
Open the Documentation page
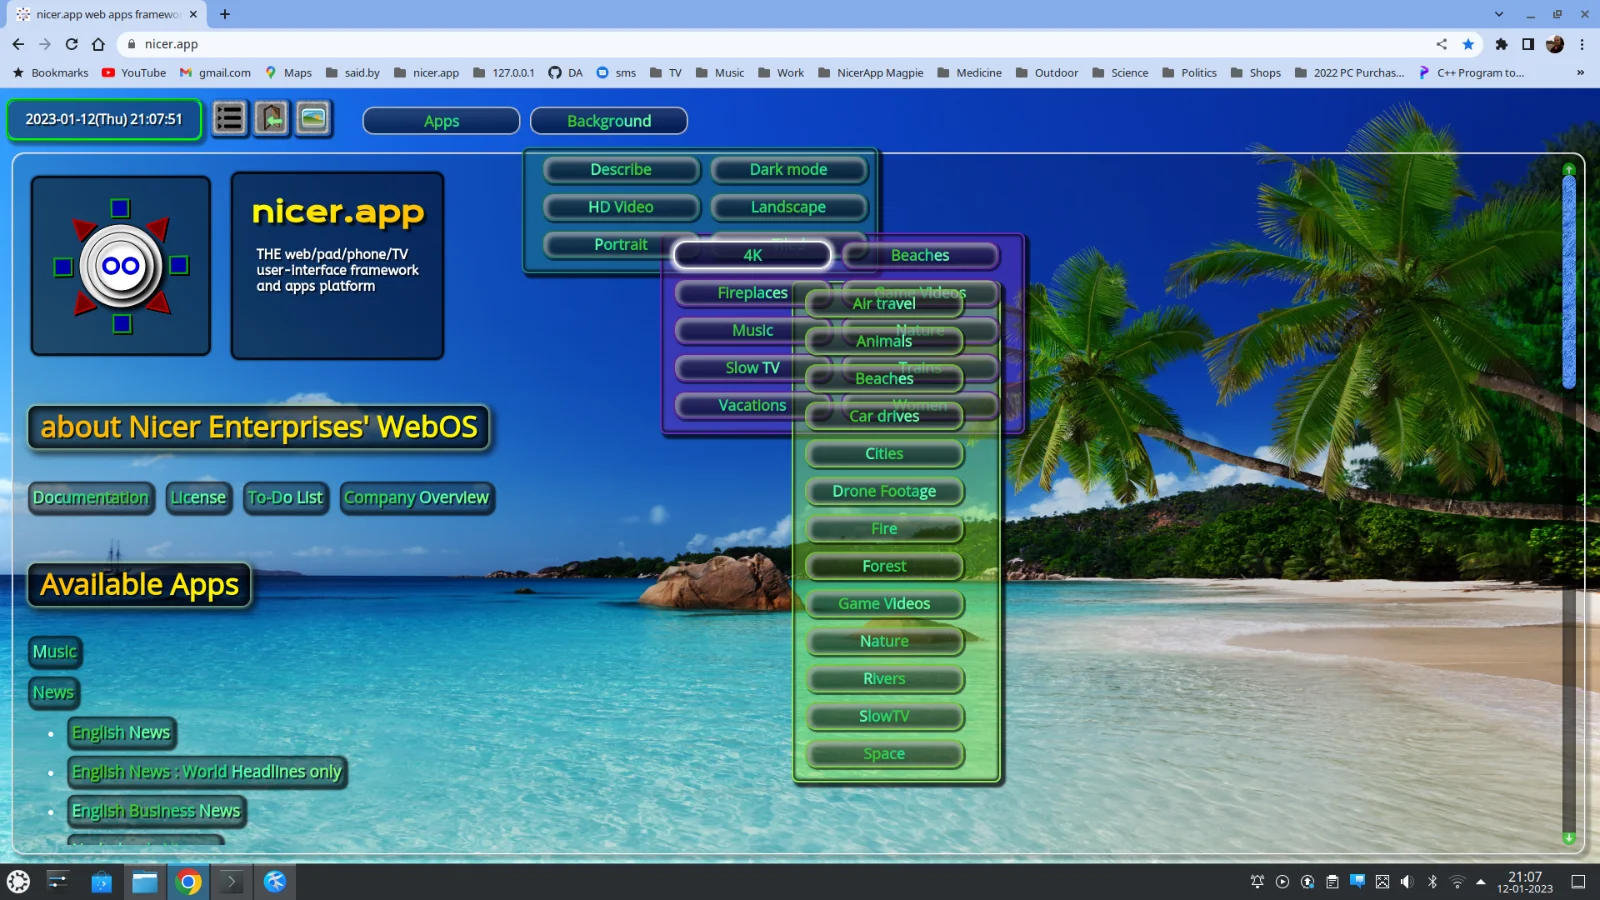click(90, 498)
